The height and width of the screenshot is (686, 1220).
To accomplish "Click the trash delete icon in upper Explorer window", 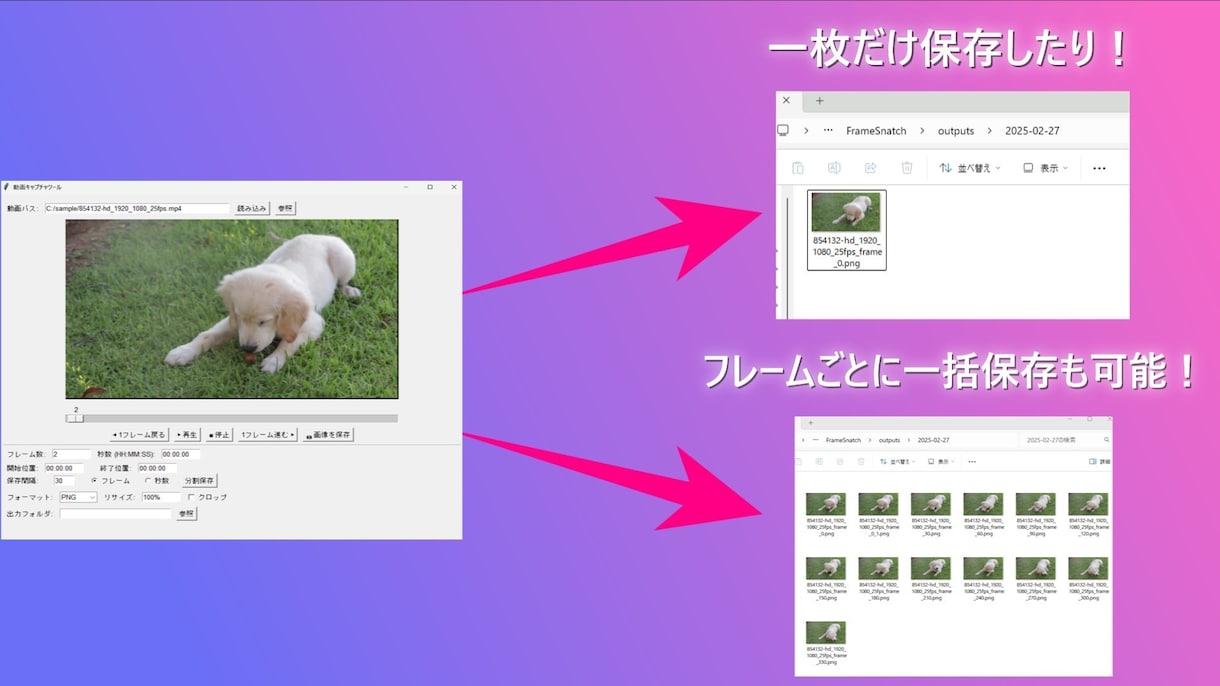I will pos(907,168).
